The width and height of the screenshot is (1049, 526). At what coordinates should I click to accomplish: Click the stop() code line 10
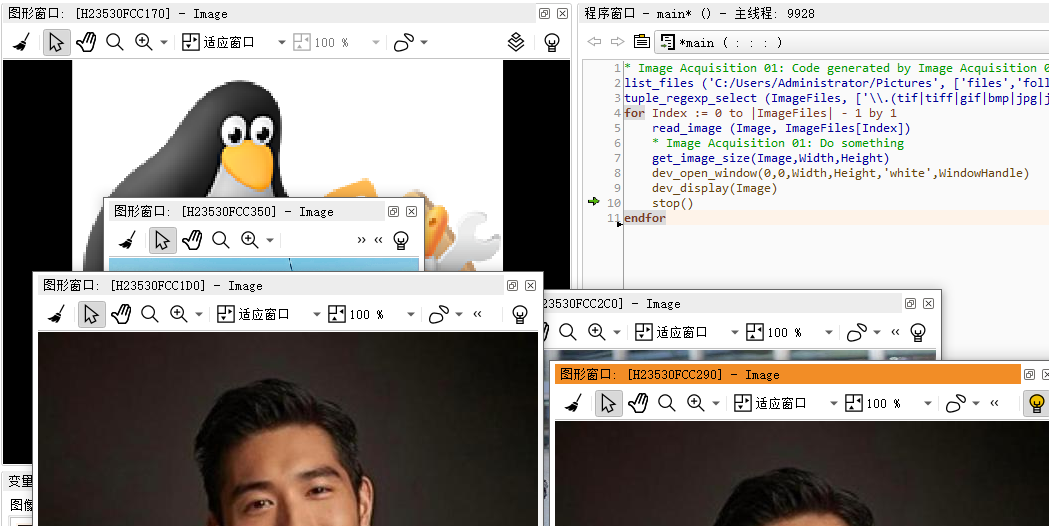(672, 203)
